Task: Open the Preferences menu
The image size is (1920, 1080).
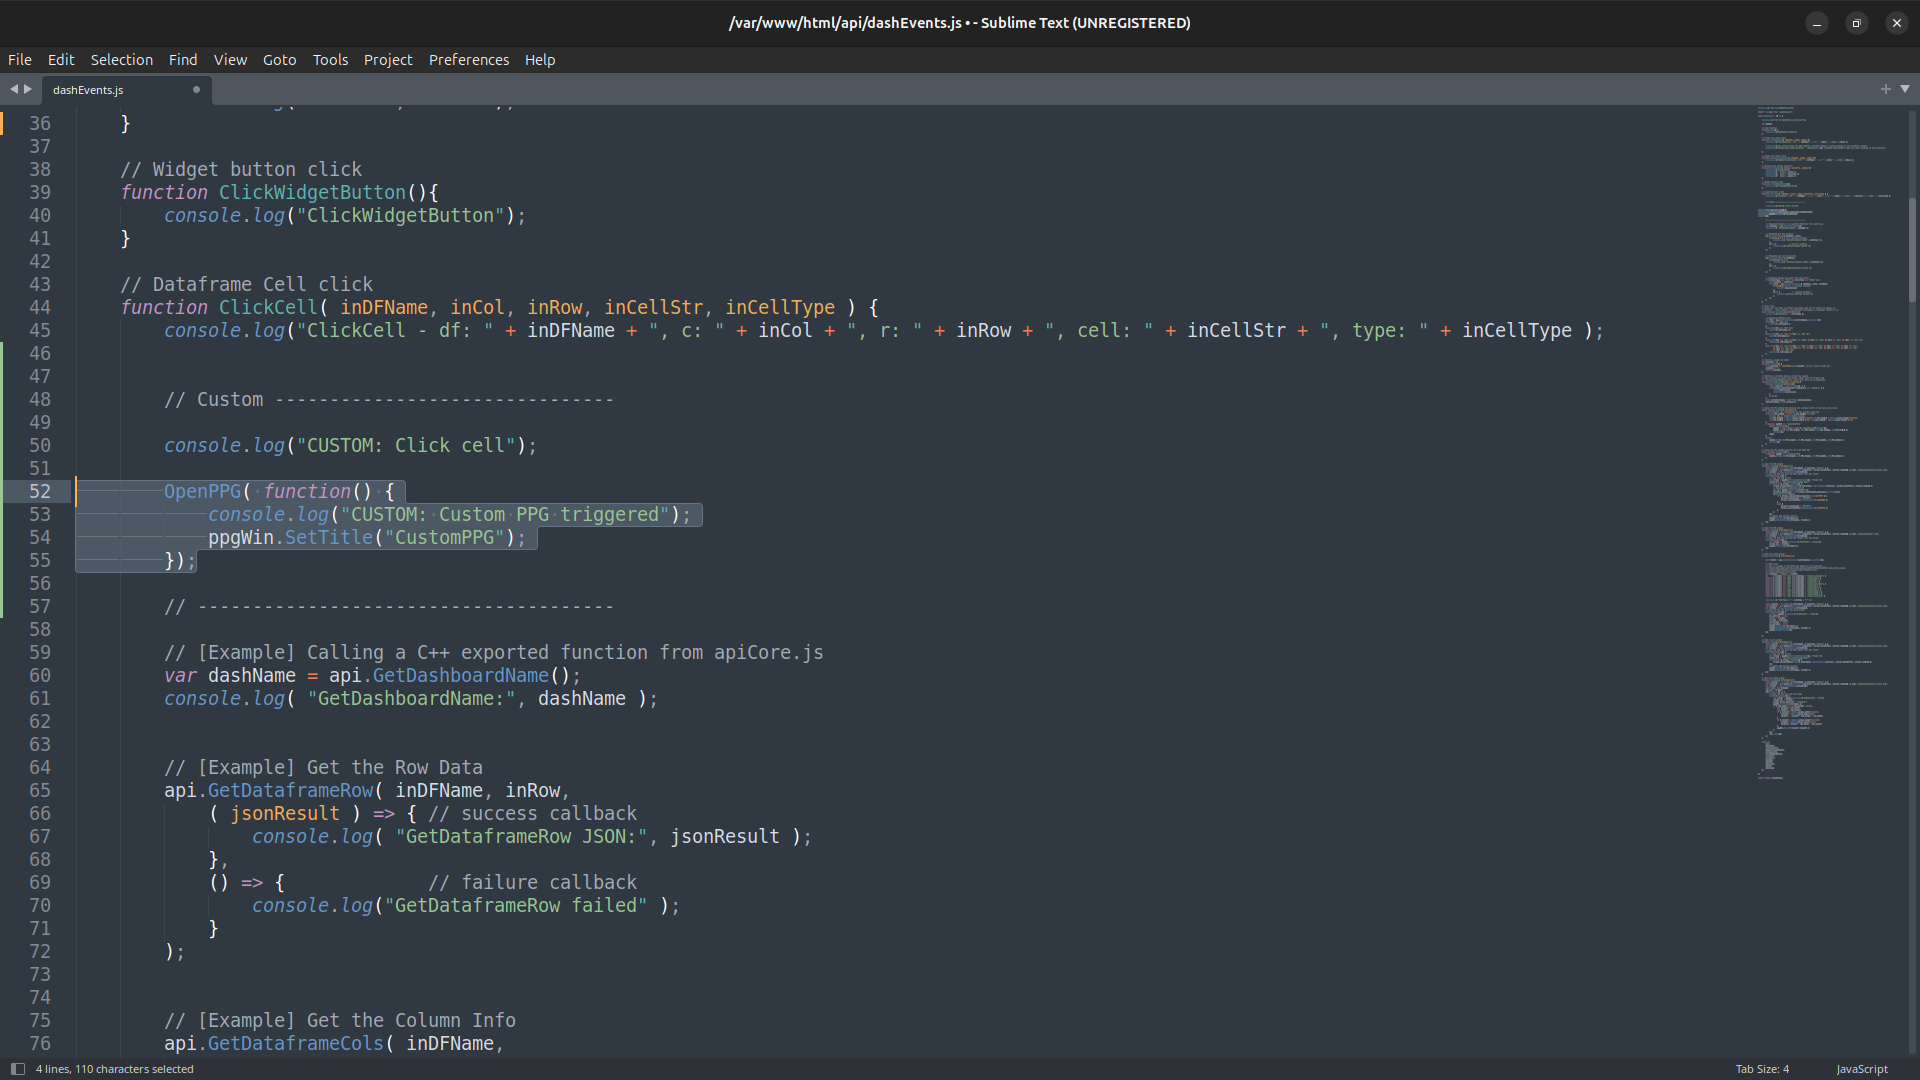Action: click(x=469, y=60)
